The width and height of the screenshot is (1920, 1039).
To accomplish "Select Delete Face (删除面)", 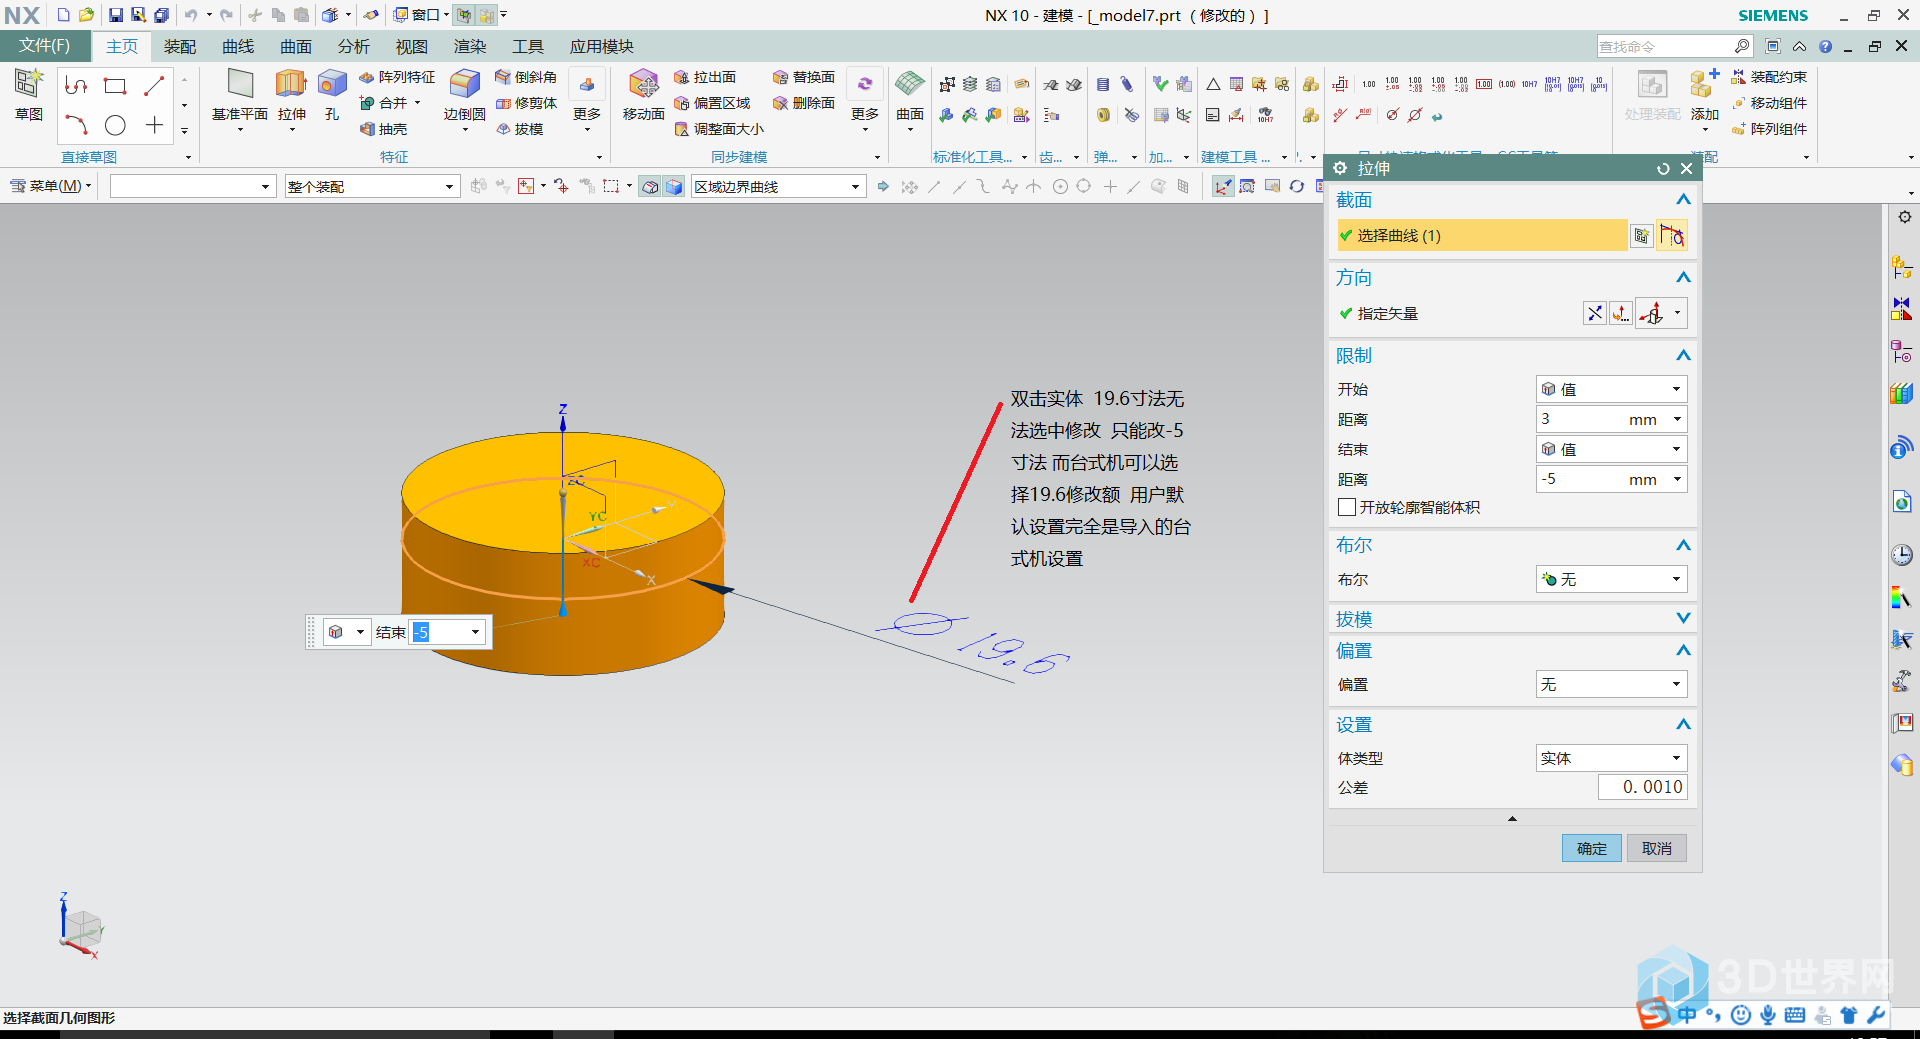I will point(804,103).
